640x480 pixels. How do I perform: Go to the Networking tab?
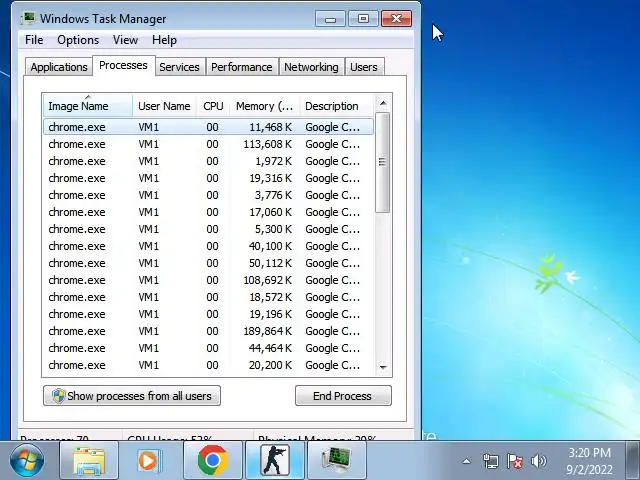pos(311,67)
